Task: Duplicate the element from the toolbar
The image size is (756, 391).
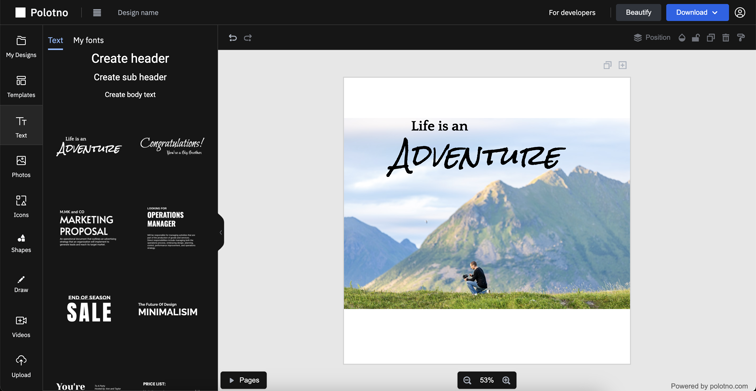Action: (x=711, y=38)
